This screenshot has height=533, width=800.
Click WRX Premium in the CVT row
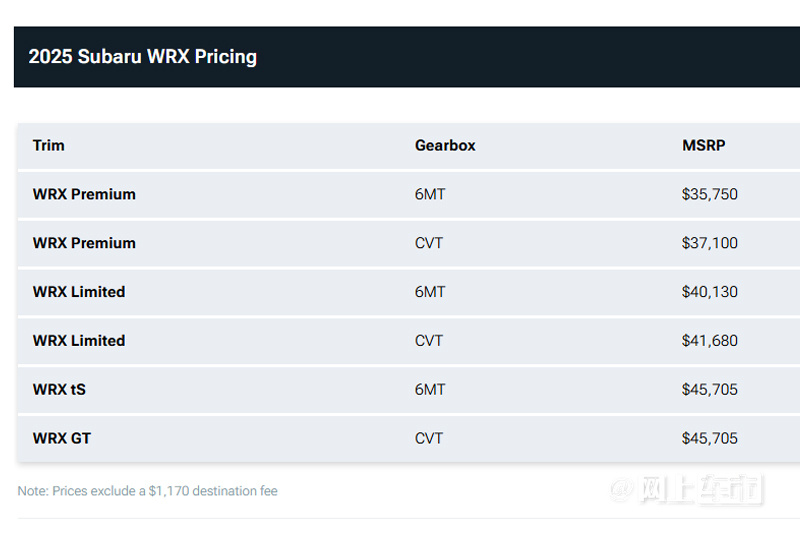coord(84,243)
